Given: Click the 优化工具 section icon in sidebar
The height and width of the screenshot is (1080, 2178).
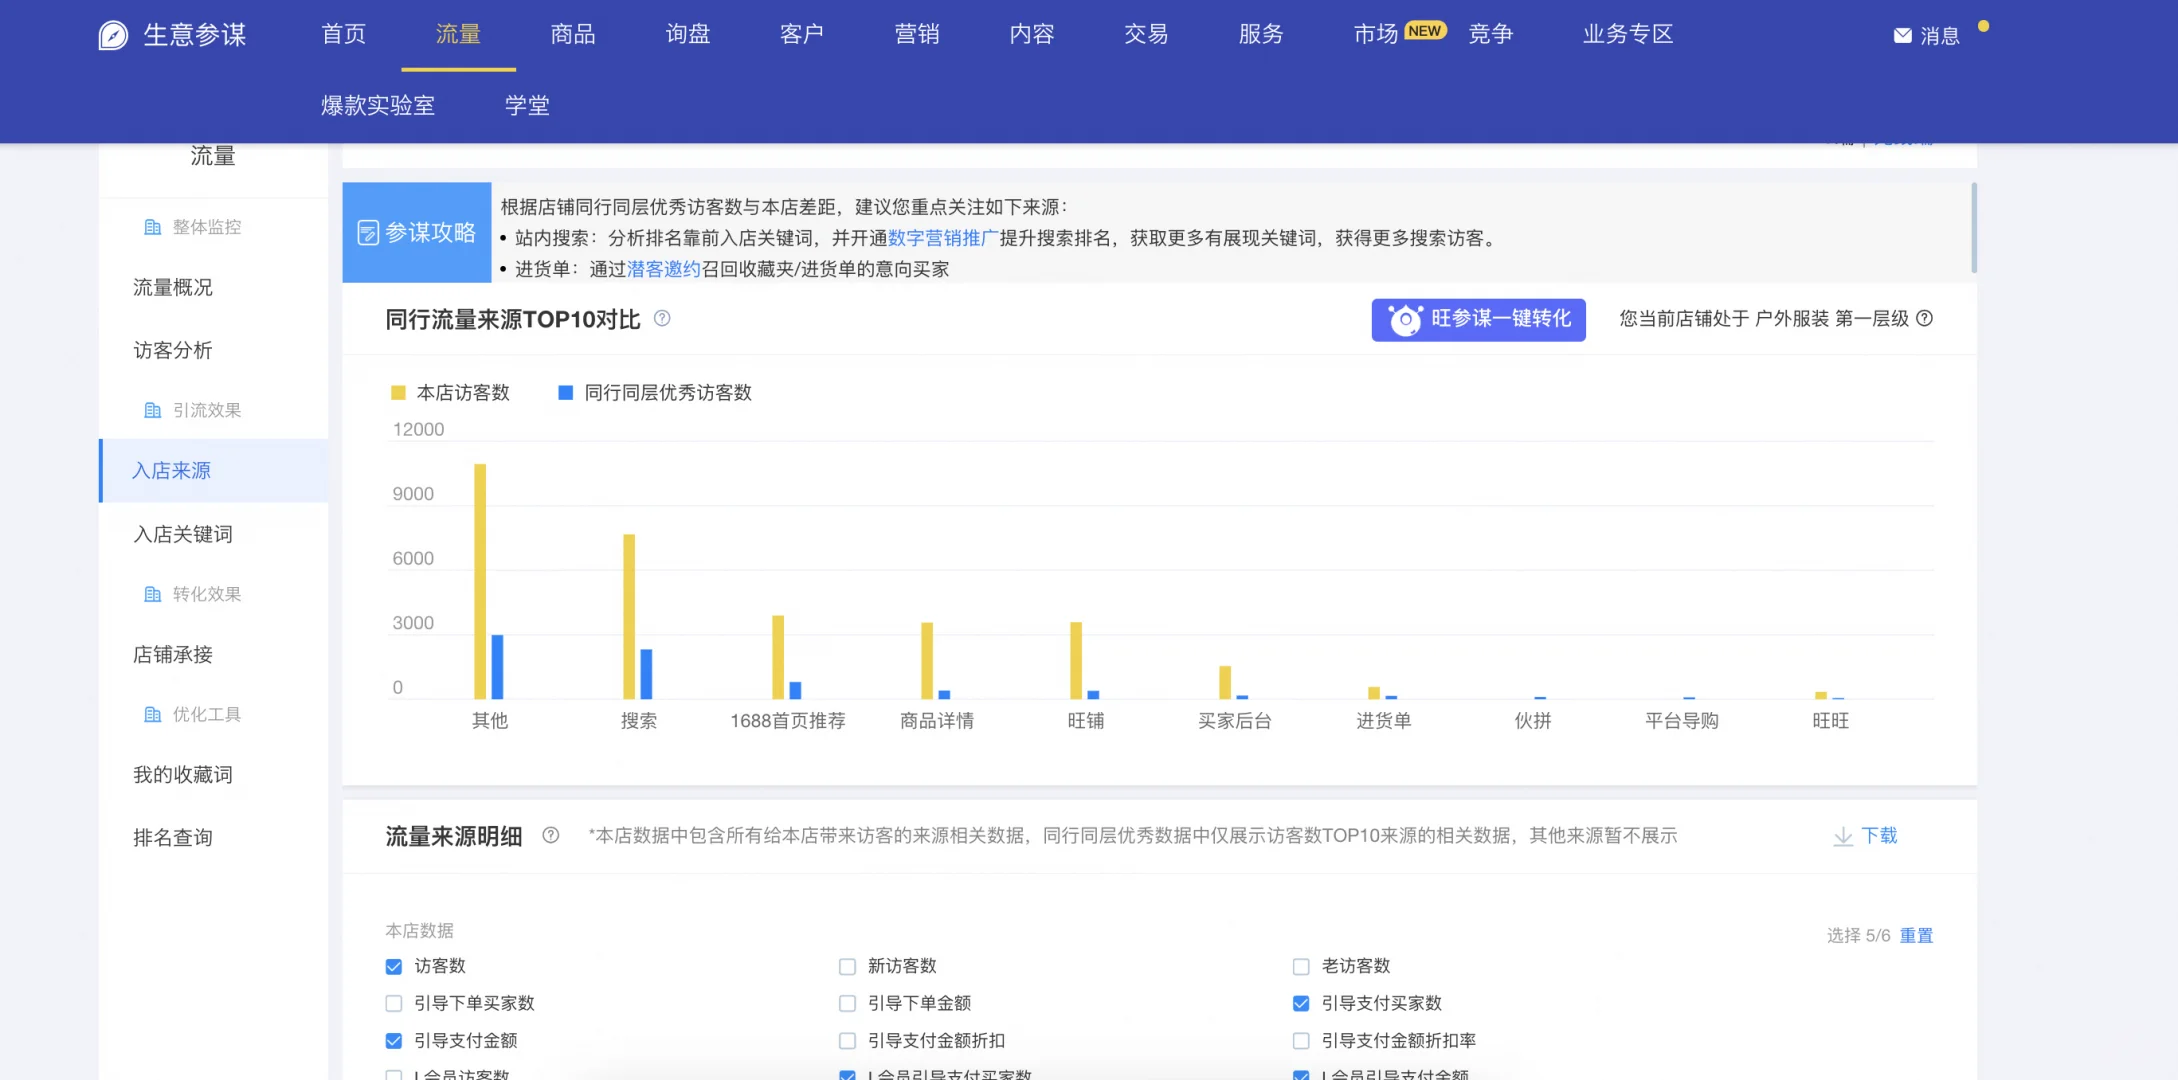Looking at the screenshot, I should click(152, 714).
